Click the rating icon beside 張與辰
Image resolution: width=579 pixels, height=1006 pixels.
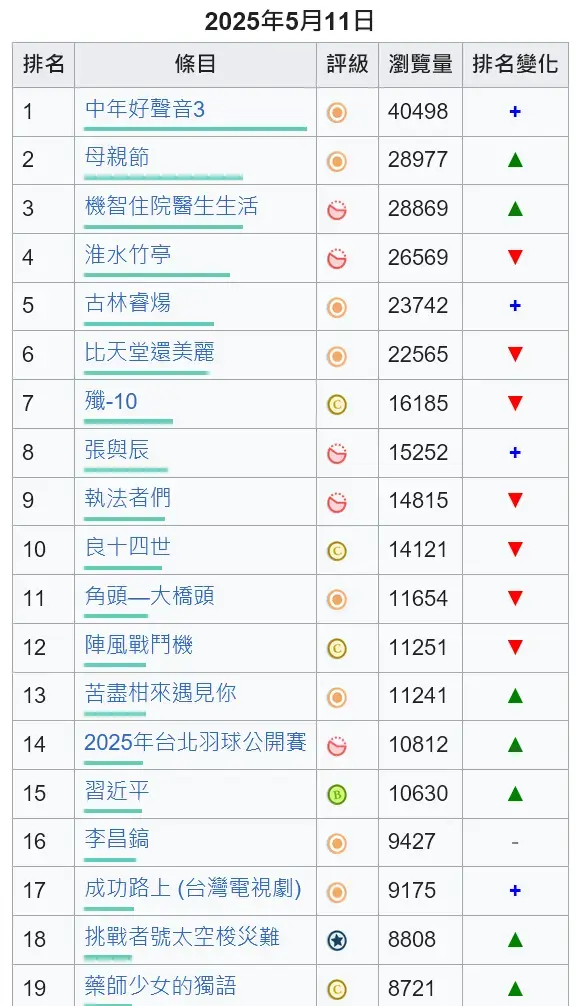point(337,454)
